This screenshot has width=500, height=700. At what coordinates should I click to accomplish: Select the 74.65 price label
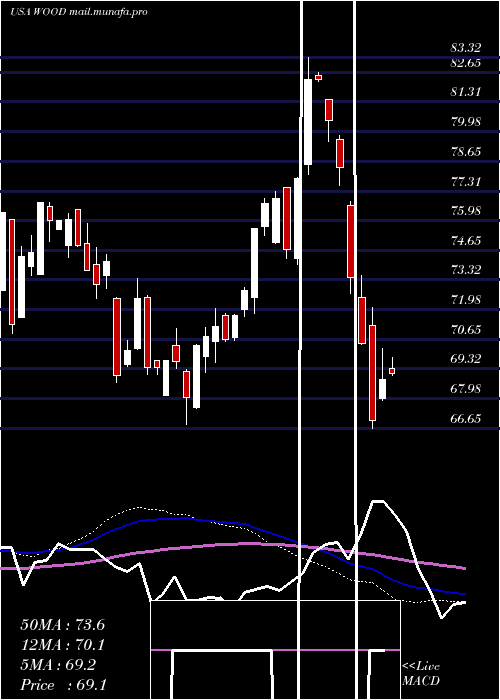click(x=466, y=241)
